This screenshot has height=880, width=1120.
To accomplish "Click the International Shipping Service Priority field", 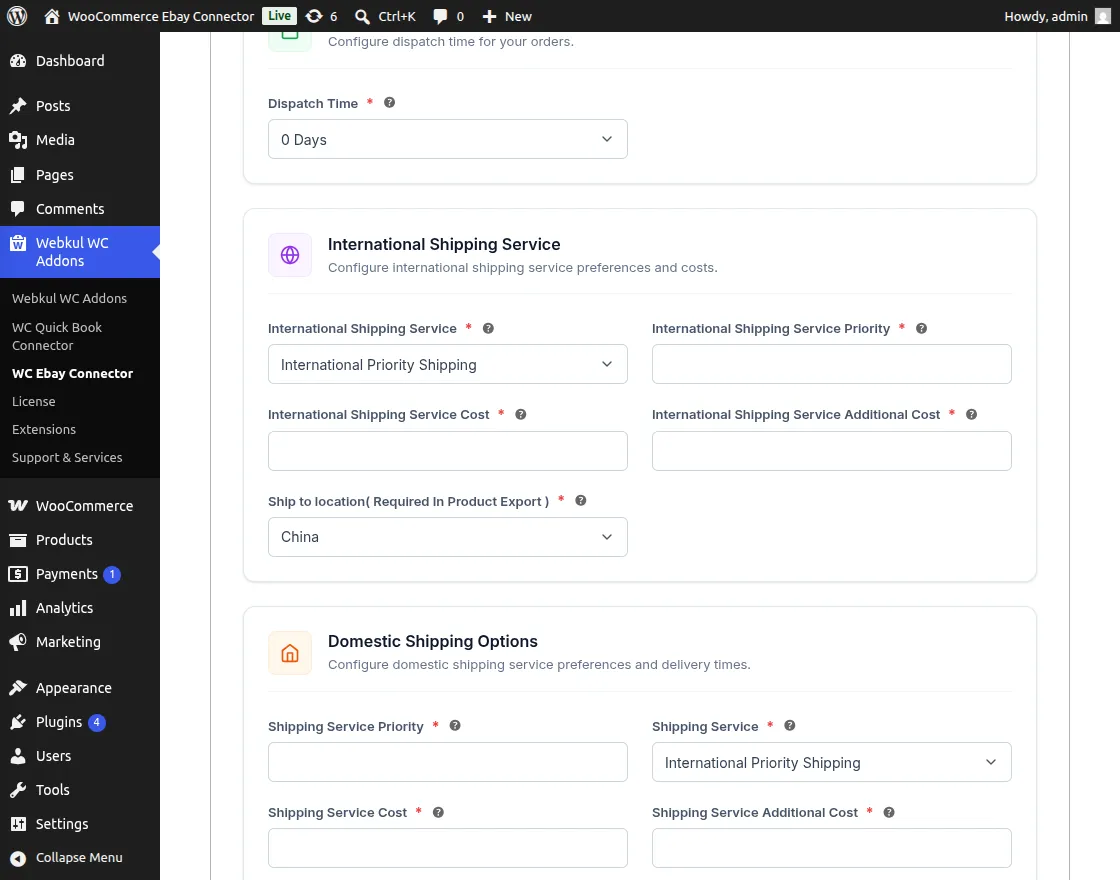I will coord(831,364).
